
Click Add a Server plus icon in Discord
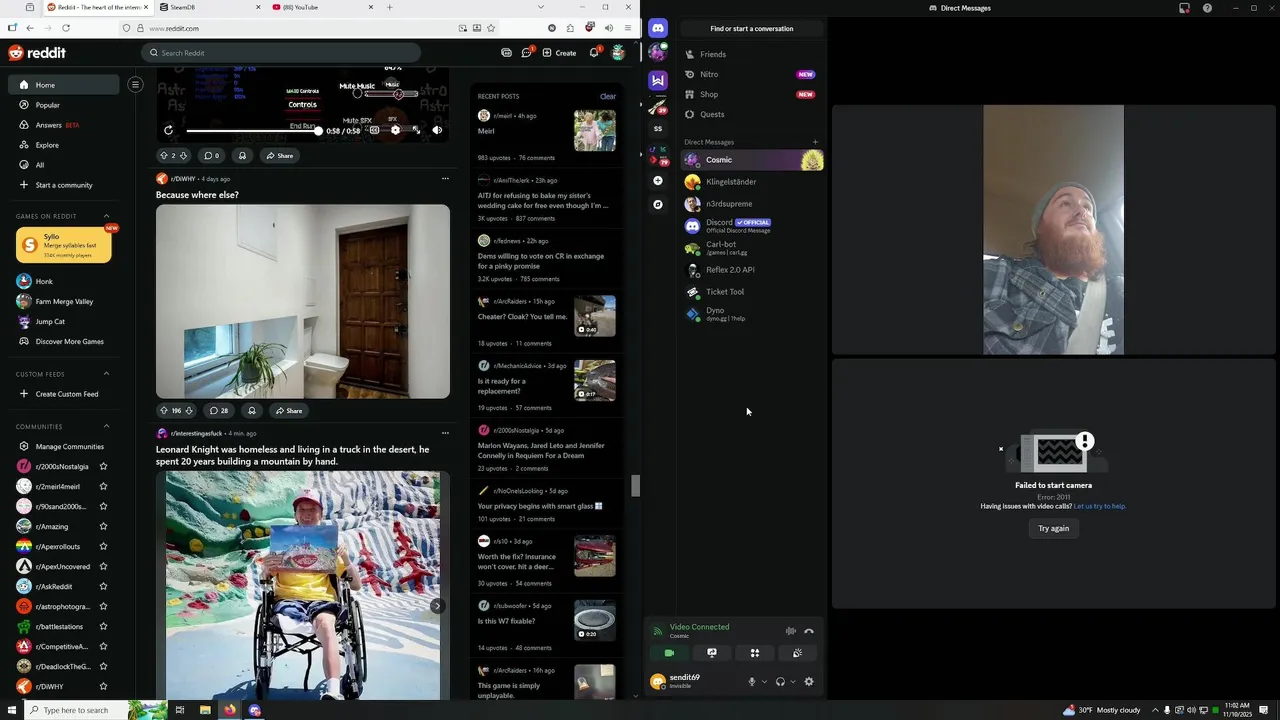pos(657,180)
